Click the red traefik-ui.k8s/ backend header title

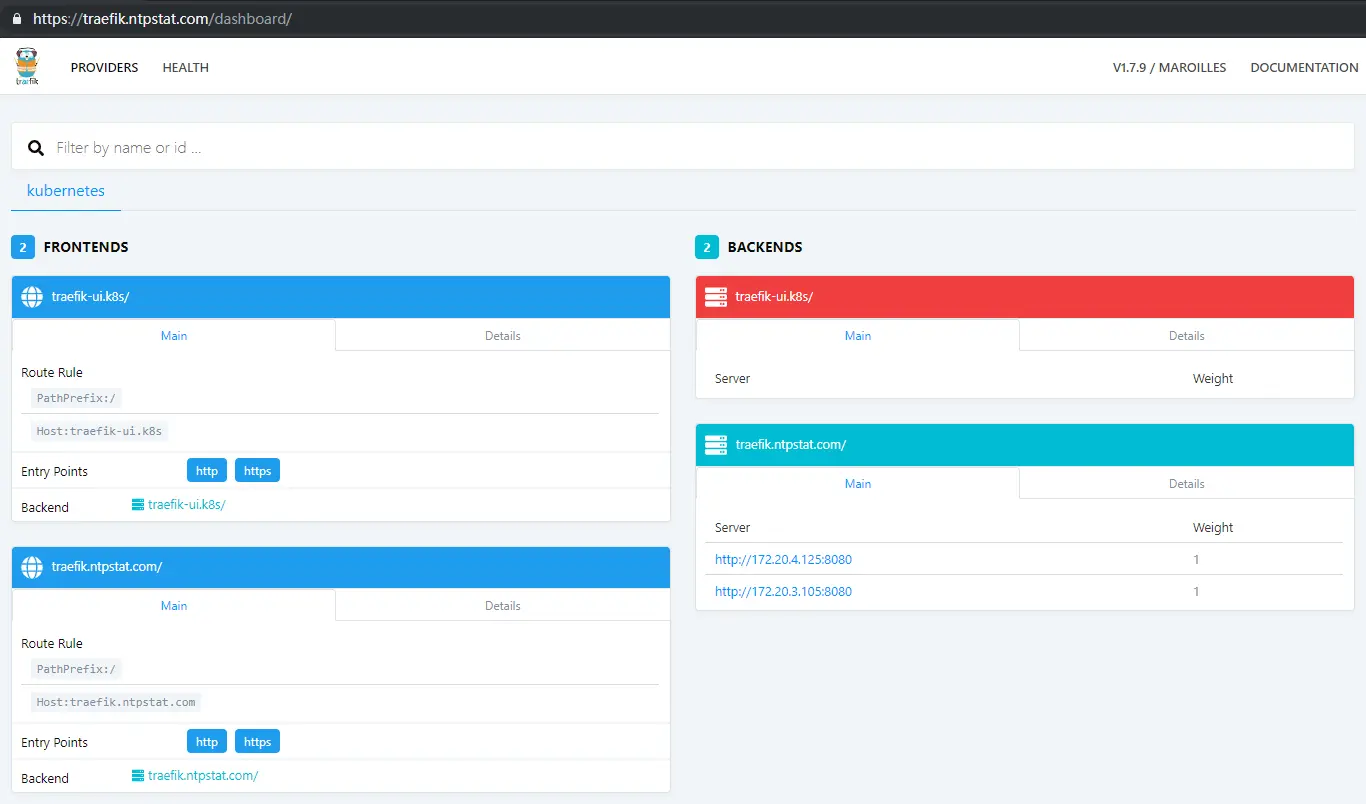[774, 297]
